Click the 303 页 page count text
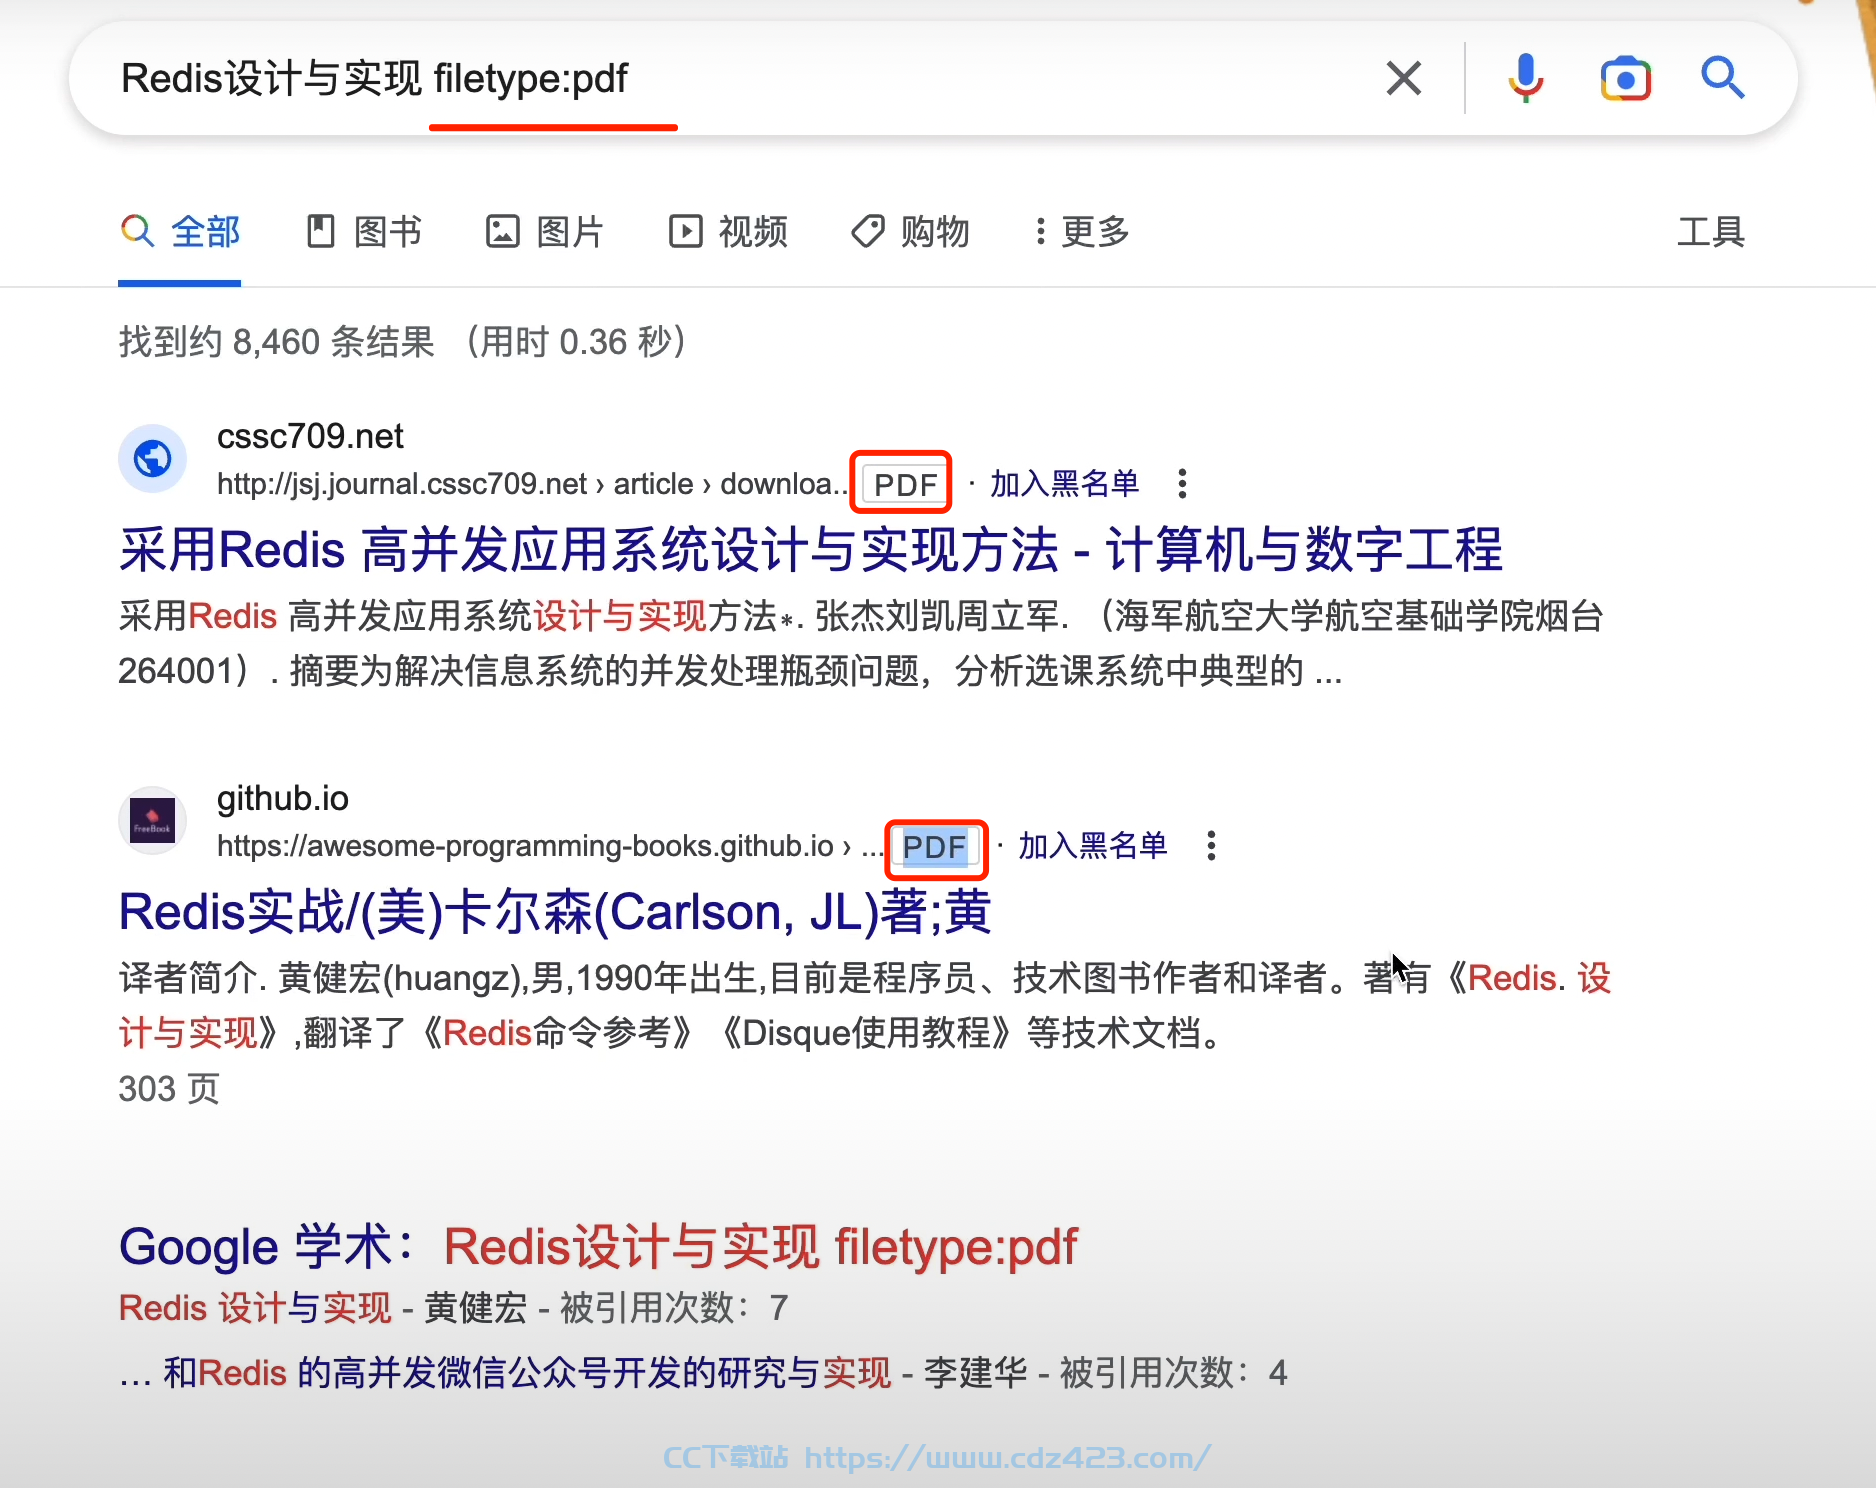Viewport: 1876px width, 1488px height. pos(169,1089)
